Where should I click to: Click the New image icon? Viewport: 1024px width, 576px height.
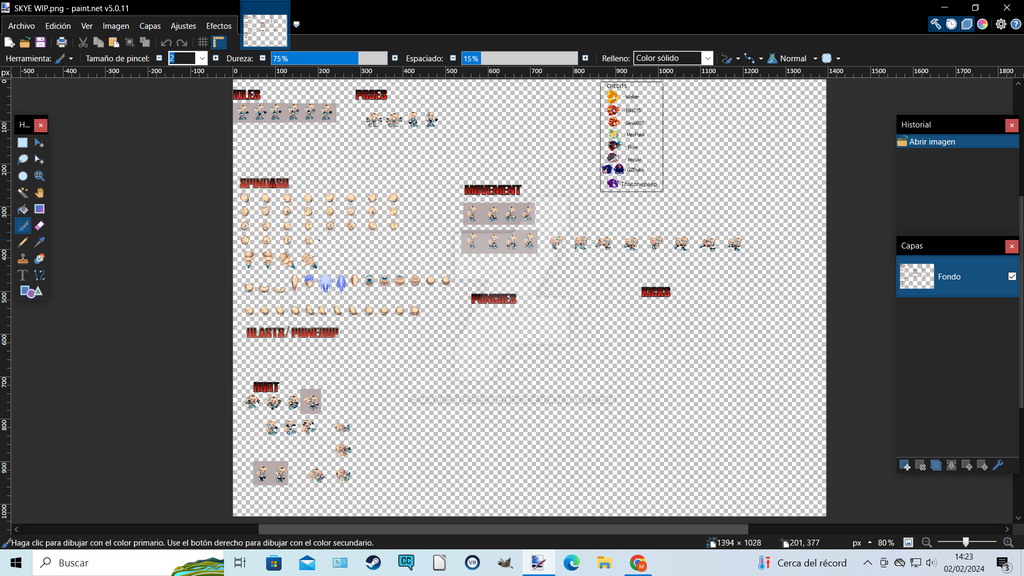(x=9, y=42)
